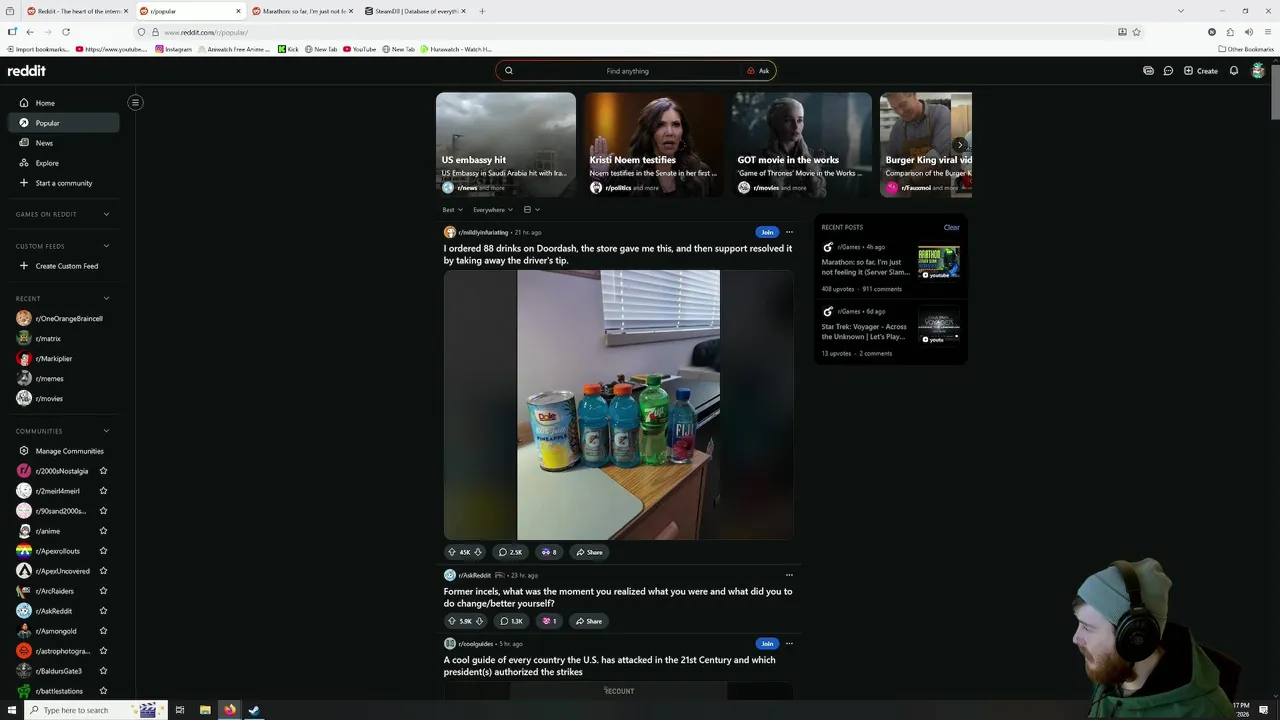This screenshot has height=720, width=1280.
Task: Open Windows Start menu
Action: point(12,710)
